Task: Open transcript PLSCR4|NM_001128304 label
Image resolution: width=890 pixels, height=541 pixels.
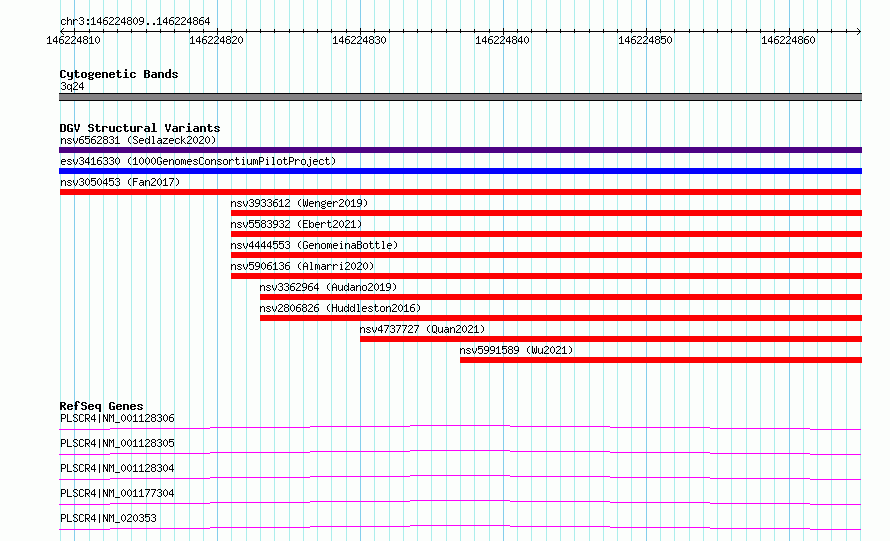Action: click(117, 468)
